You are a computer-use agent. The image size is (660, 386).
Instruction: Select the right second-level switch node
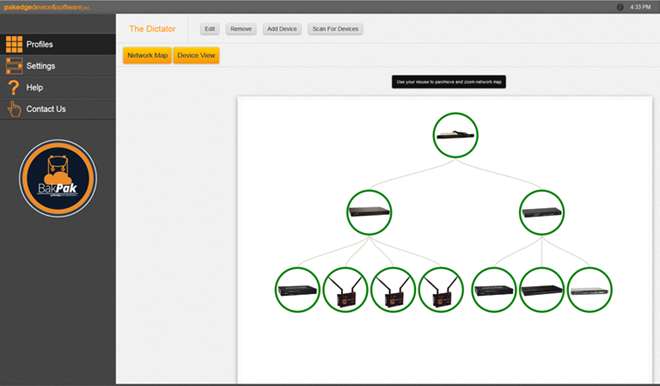542,212
